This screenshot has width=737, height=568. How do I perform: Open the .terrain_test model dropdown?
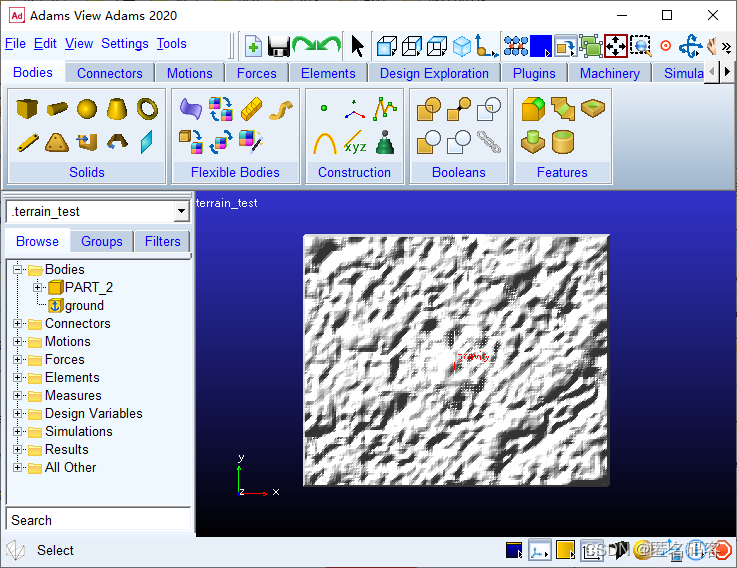tap(181, 212)
